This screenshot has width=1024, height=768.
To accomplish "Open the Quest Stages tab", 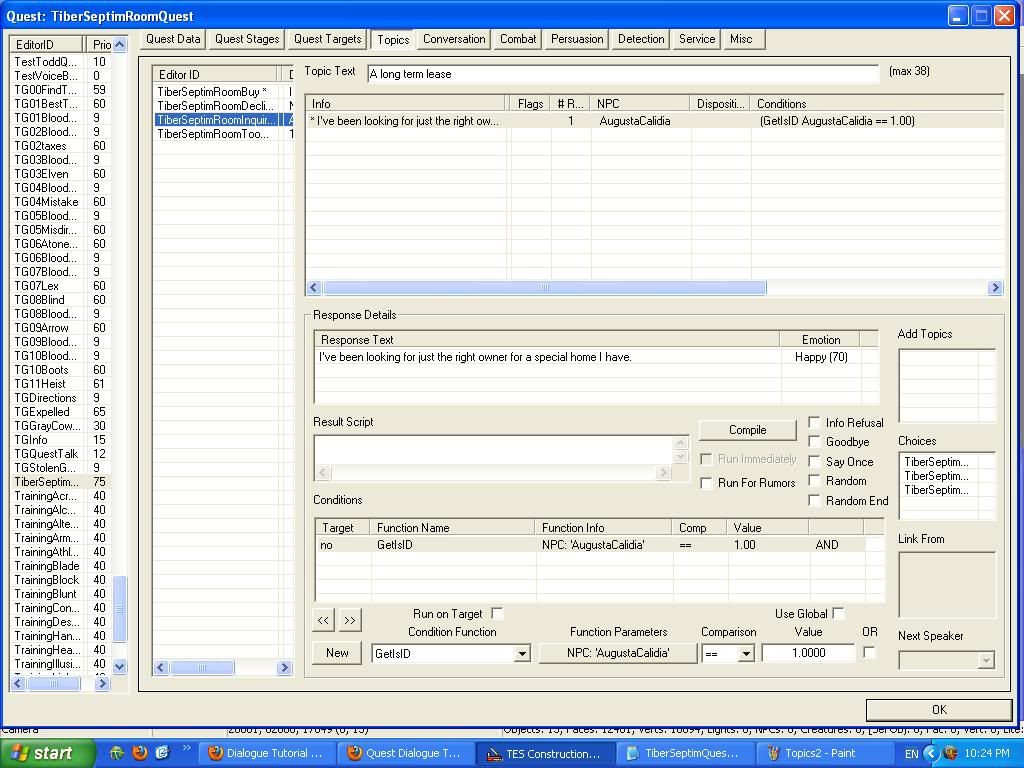I will (x=247, y=39).
